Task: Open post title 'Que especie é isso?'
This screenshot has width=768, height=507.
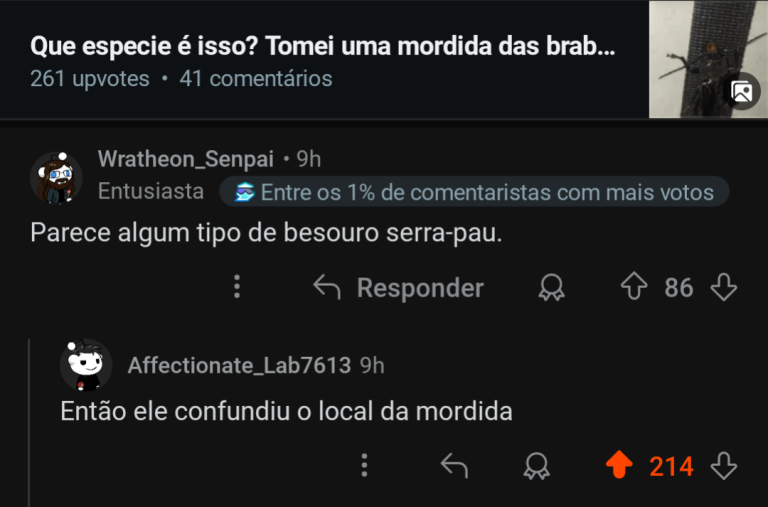Action: [322, 46]
